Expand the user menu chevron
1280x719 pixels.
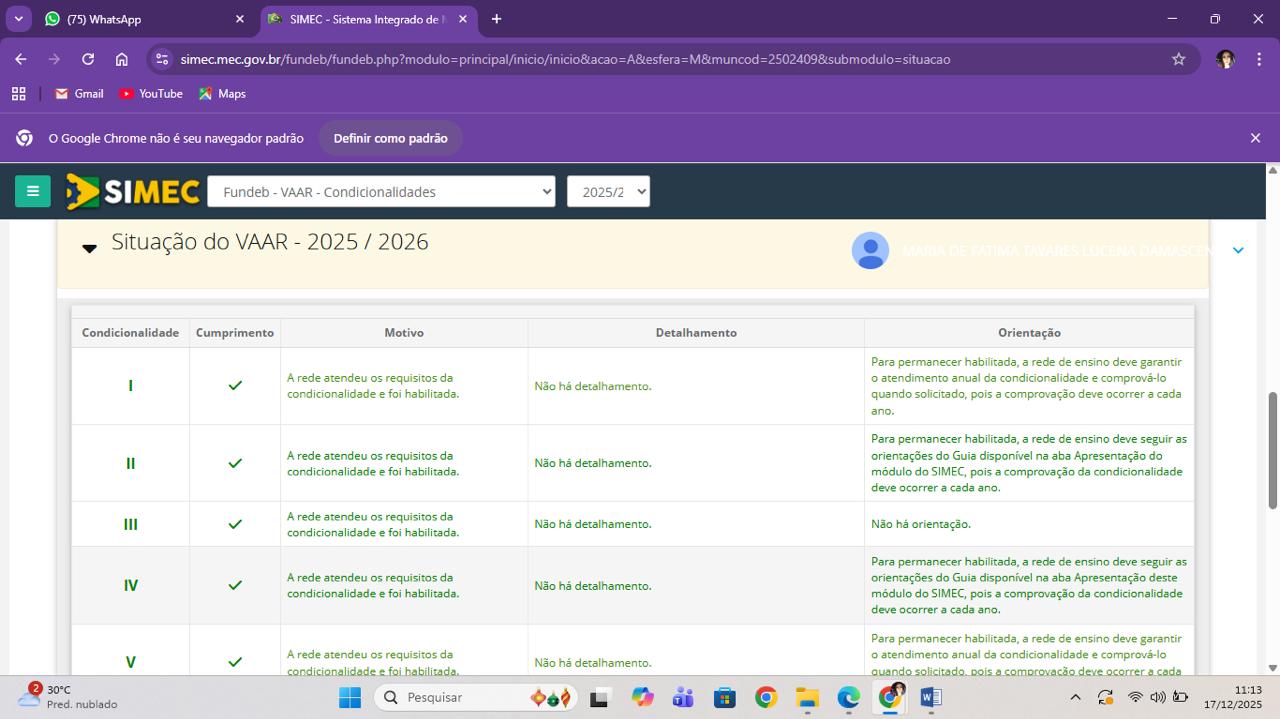[x=1238, y=250]
